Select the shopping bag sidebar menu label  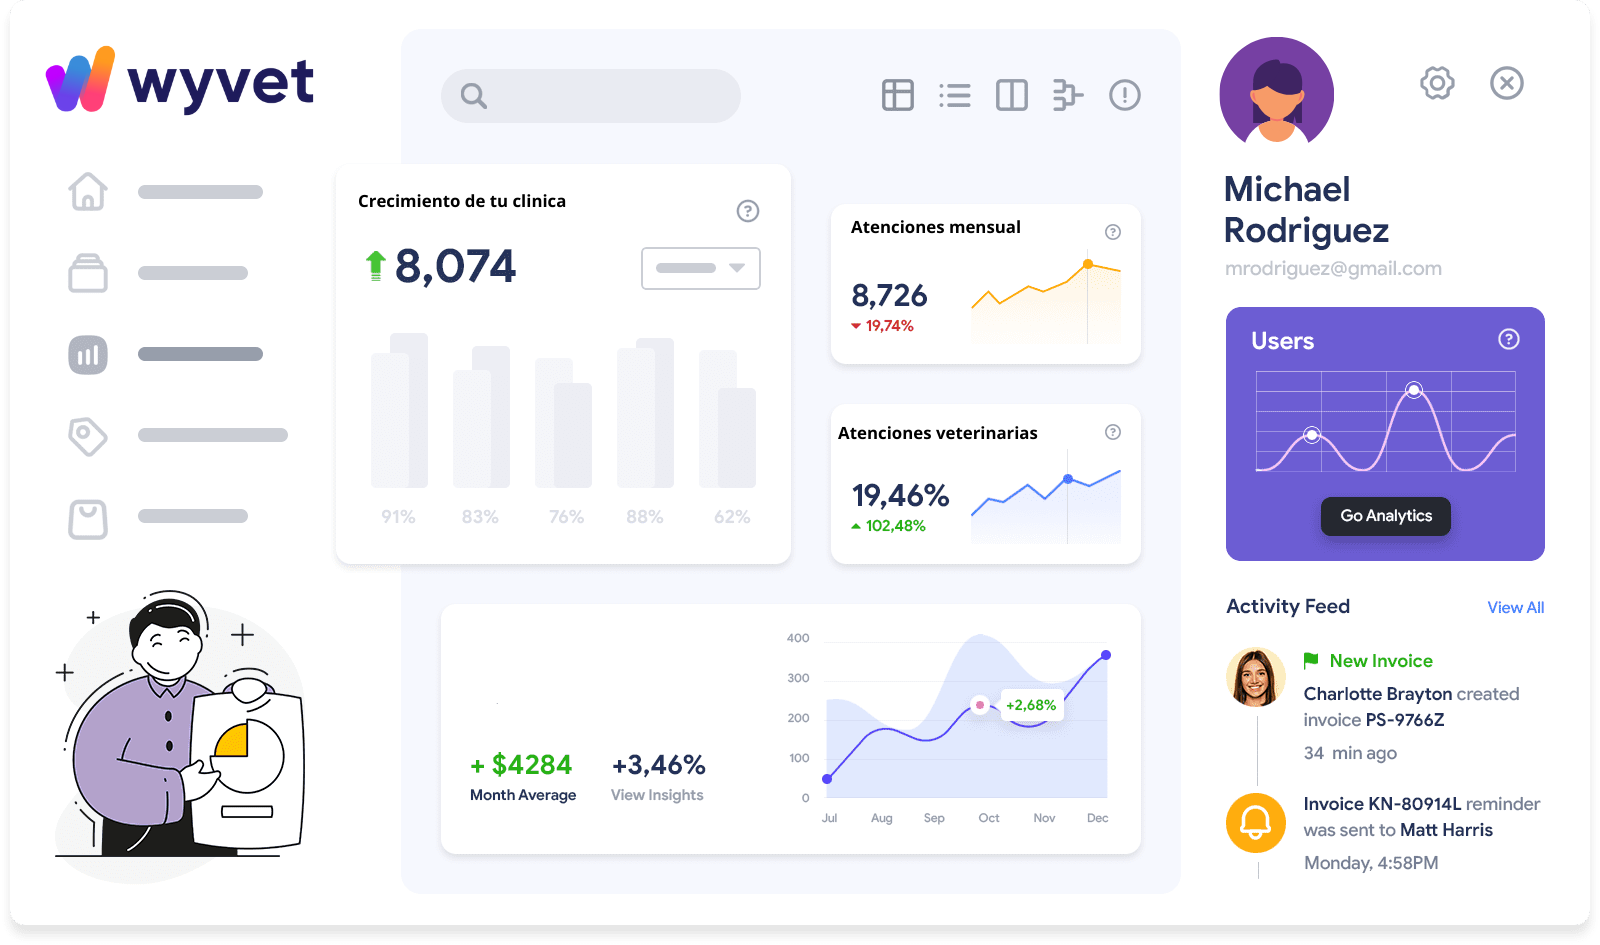(x=193, y=516)
